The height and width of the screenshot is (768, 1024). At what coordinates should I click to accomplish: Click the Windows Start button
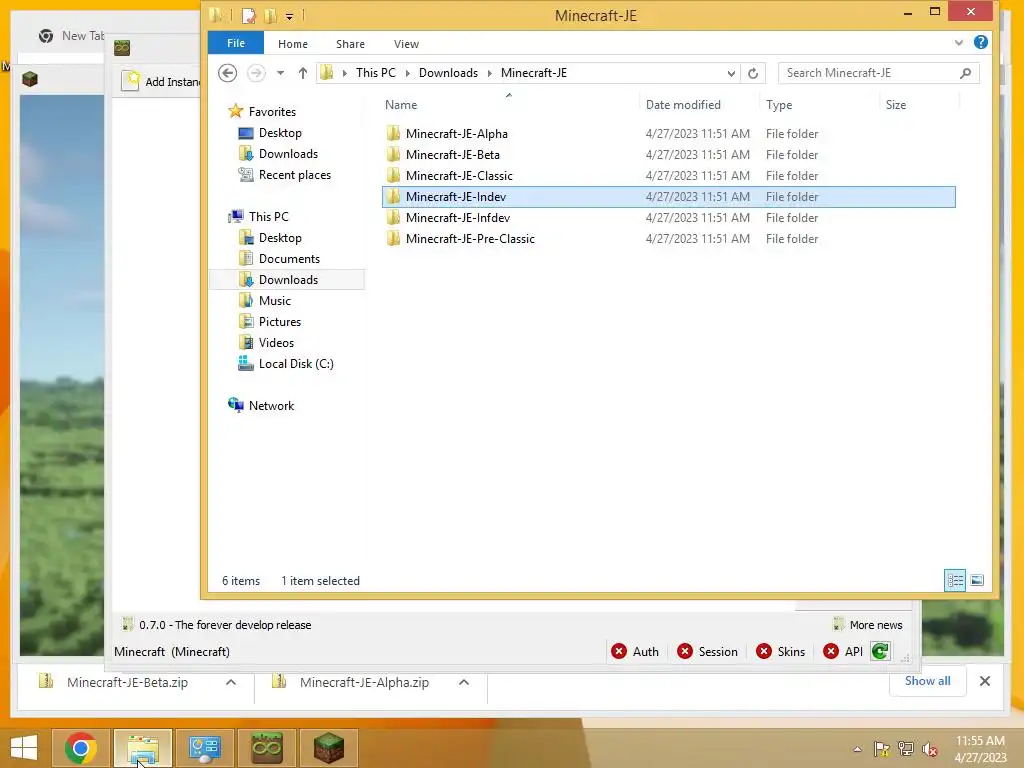pos(24,748)
